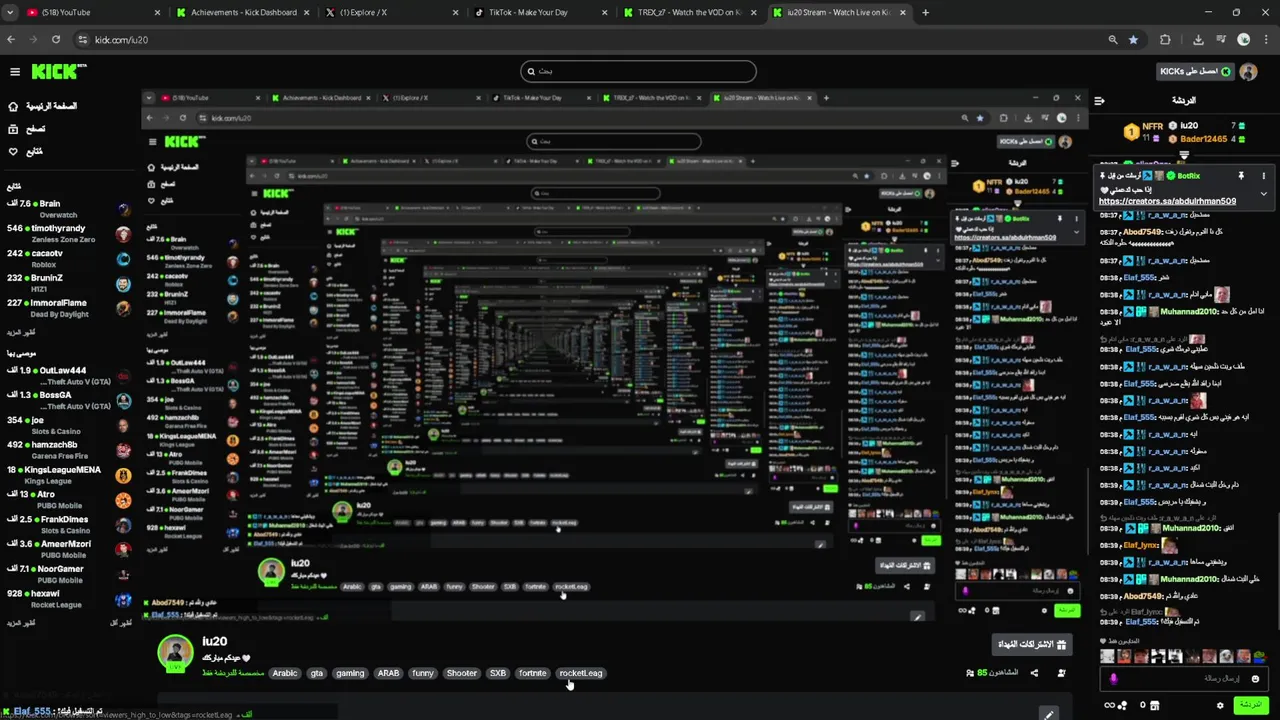The image size is (1280, 720).
Task: Open recommended channel BossGA
Action: click(x=68, y=400)
